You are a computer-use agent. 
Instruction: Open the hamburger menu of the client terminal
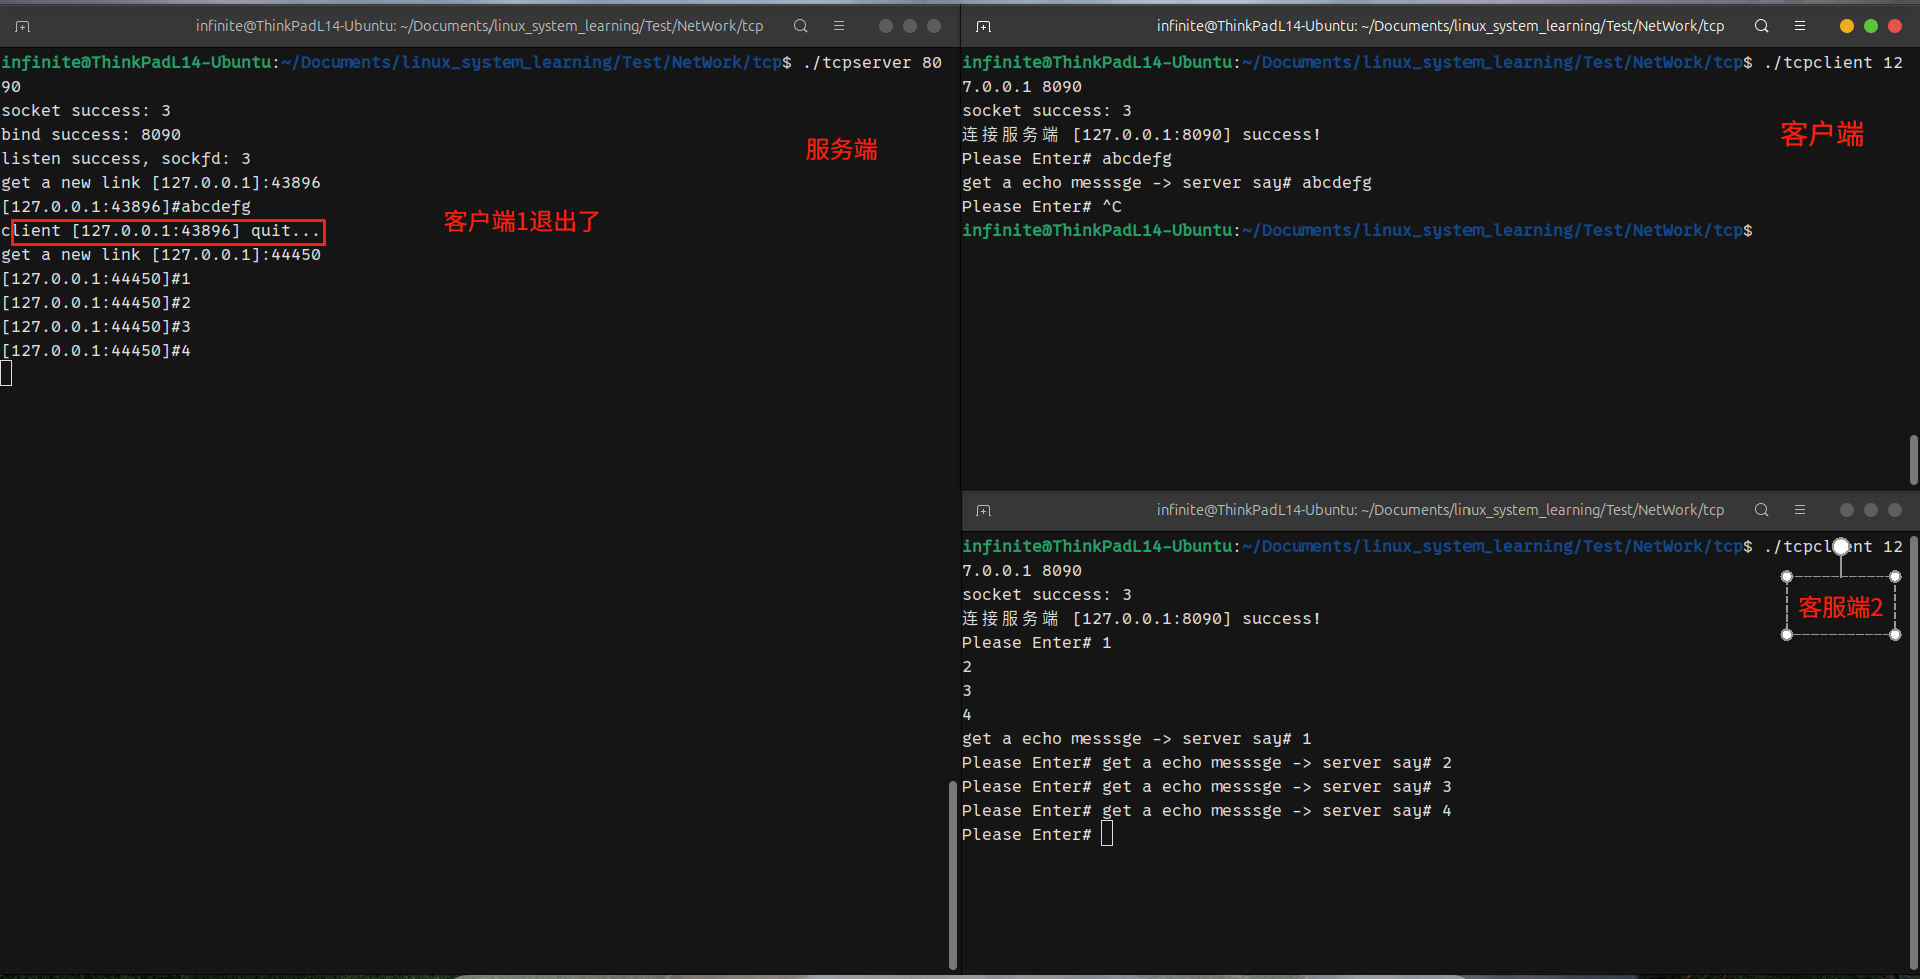(x=1800, y=25)
